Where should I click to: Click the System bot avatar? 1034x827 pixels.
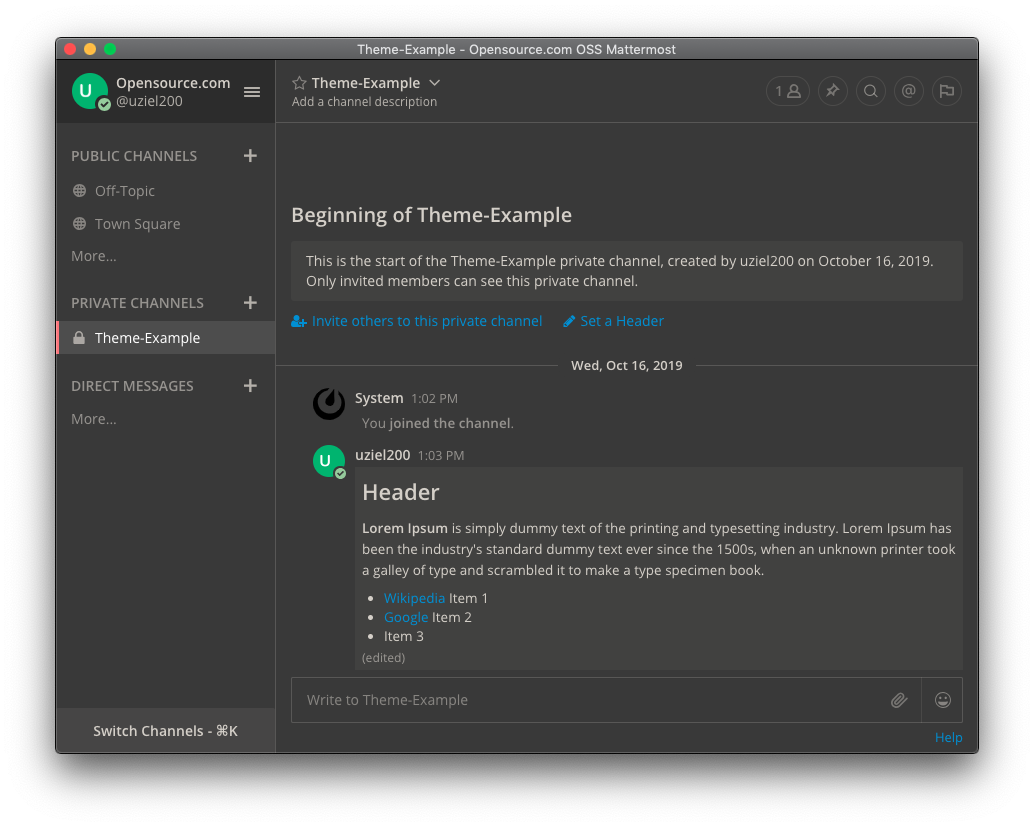[328, 404]
